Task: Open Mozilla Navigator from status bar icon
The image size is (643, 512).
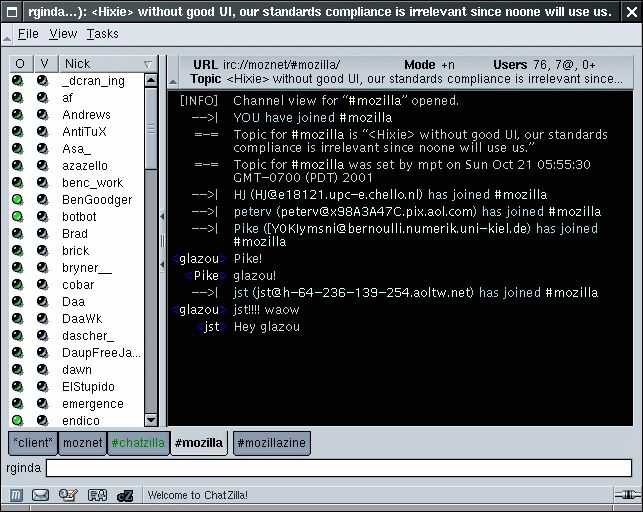Action: [x=16, y=495]
